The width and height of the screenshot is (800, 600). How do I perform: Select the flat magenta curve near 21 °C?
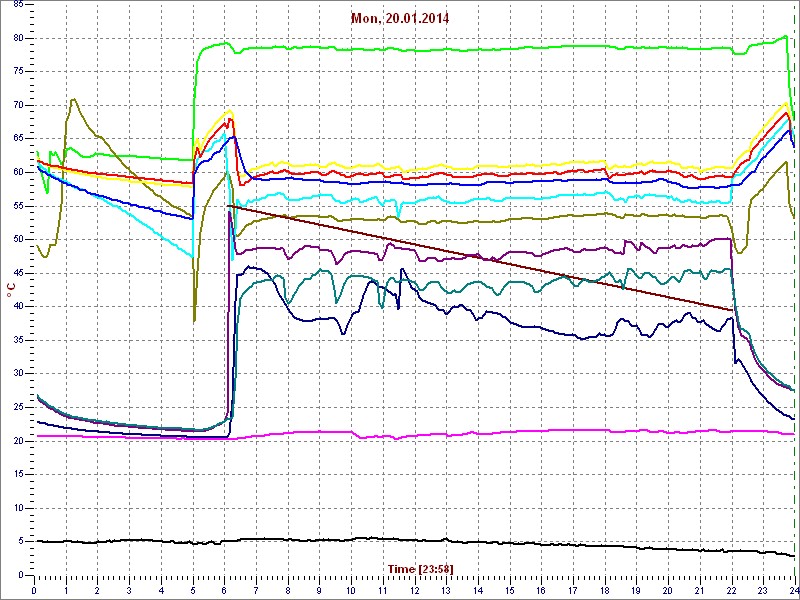500,432
